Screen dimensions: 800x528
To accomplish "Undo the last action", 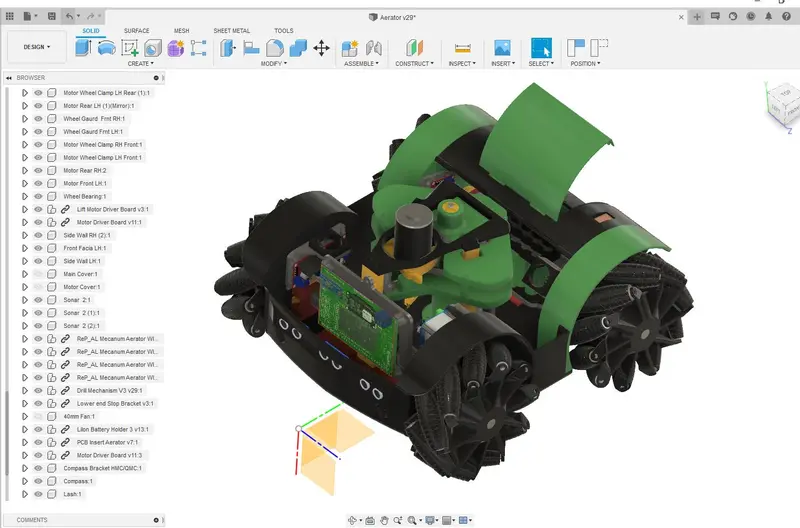I will coord(69,16).
